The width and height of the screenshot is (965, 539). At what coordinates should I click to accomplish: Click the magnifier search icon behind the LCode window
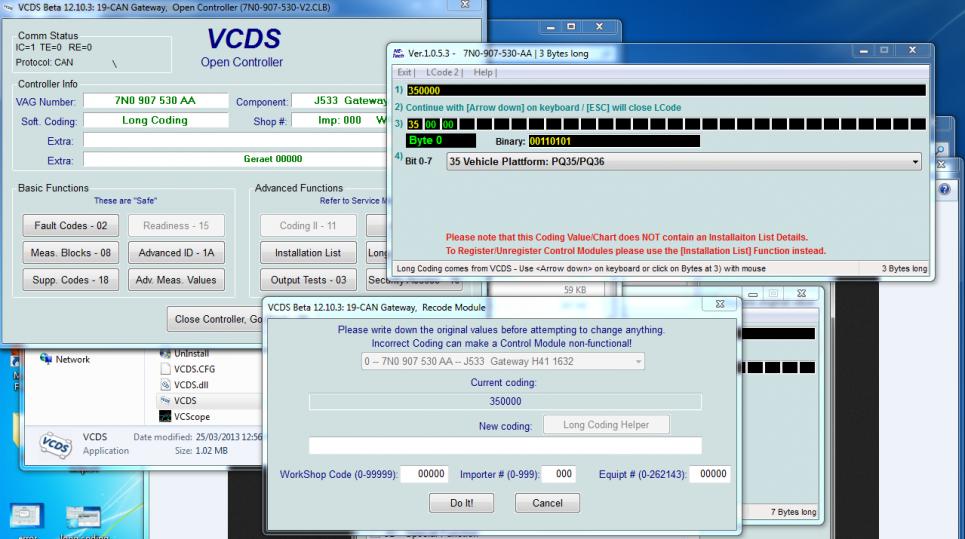click(940, 150)
